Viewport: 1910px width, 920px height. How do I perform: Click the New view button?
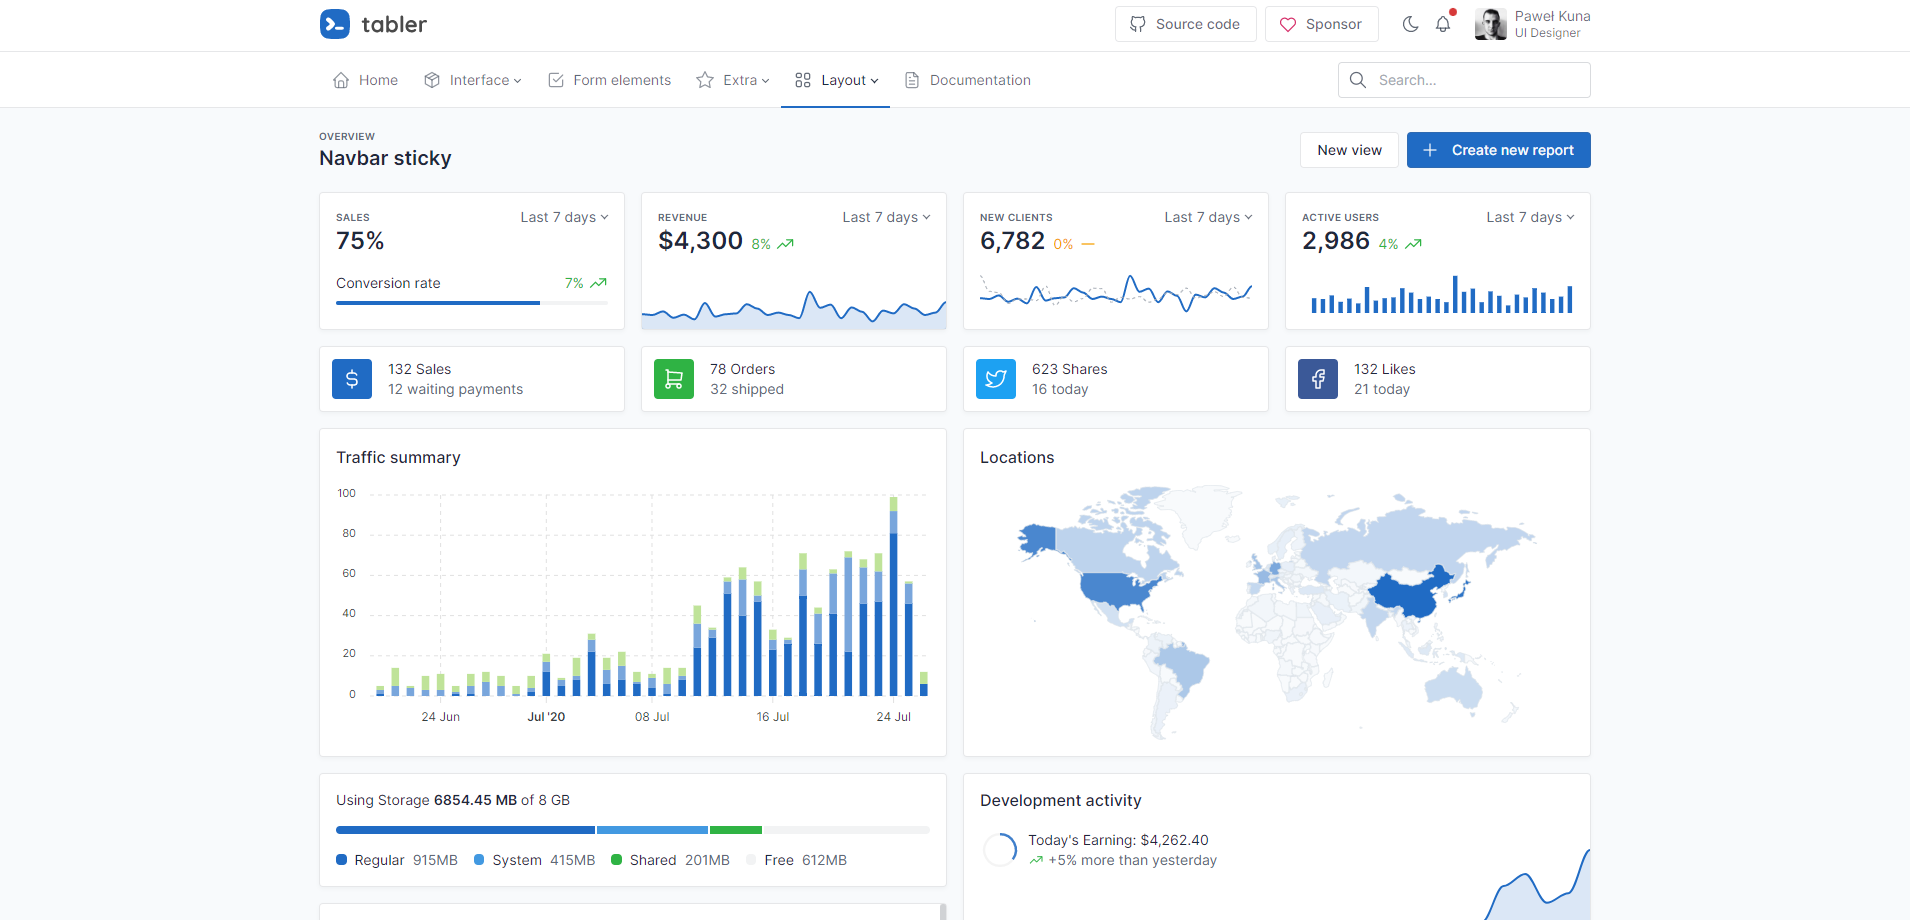coord(1350,150)
